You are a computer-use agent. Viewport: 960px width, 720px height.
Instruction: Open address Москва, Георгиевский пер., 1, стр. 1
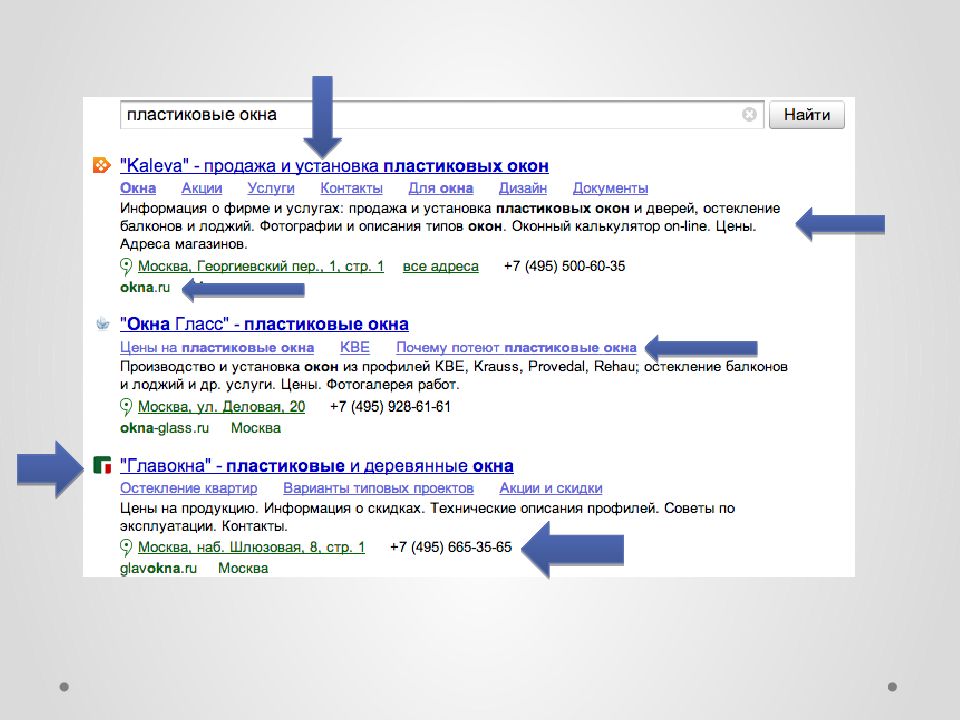coord(261,266)
